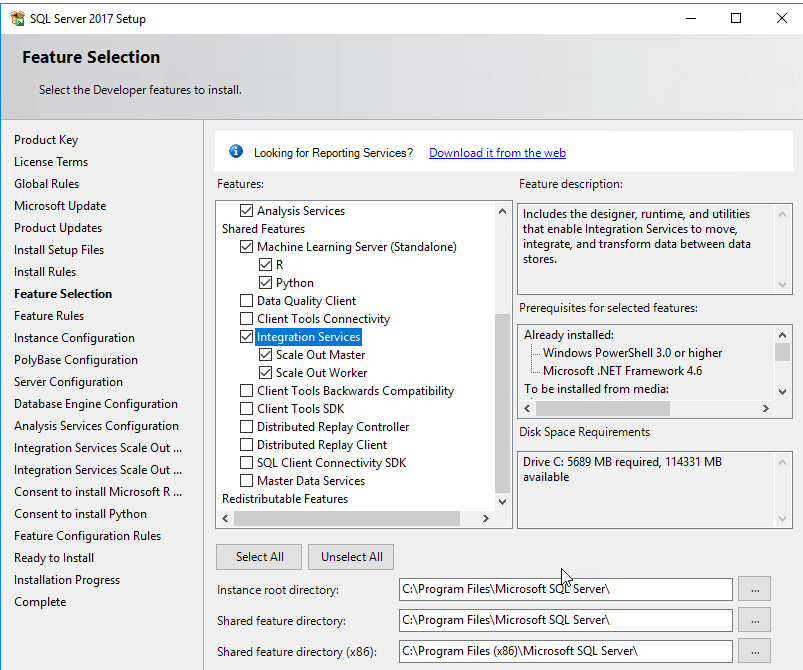This screenshot has height=670, width=803.
Task: Click the SQL Server Setup title bar icon
Action: click(x=16, y=17)
